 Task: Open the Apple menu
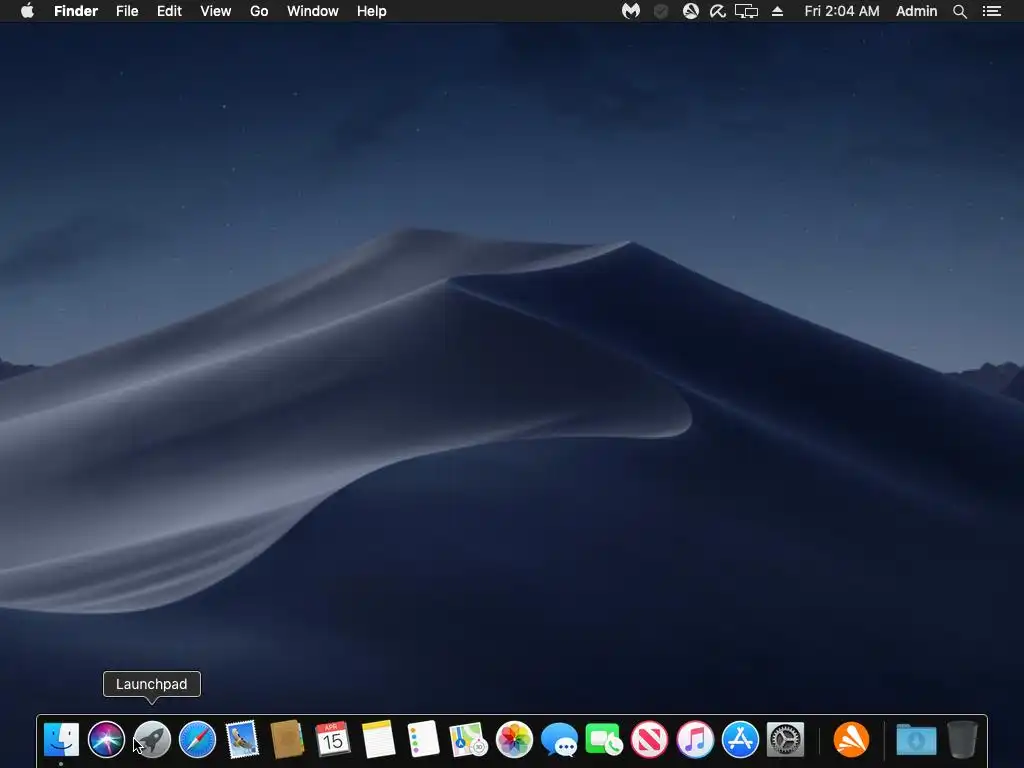[27, 11]
